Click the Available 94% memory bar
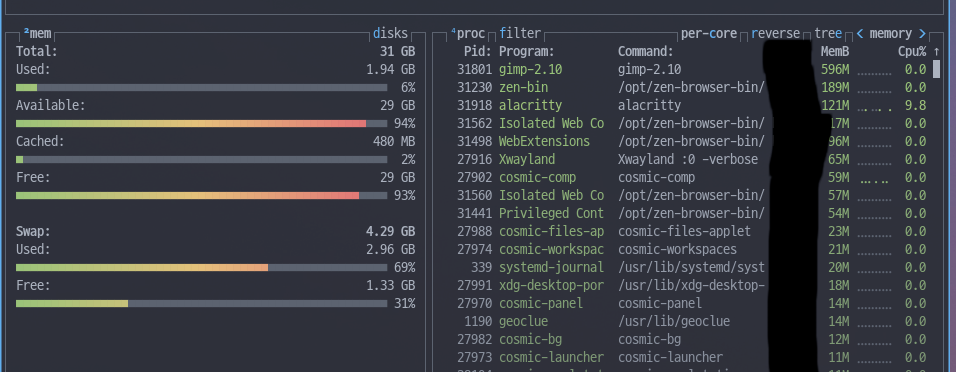This screenshot has height=372, width=956. click(x=201, y=123)
